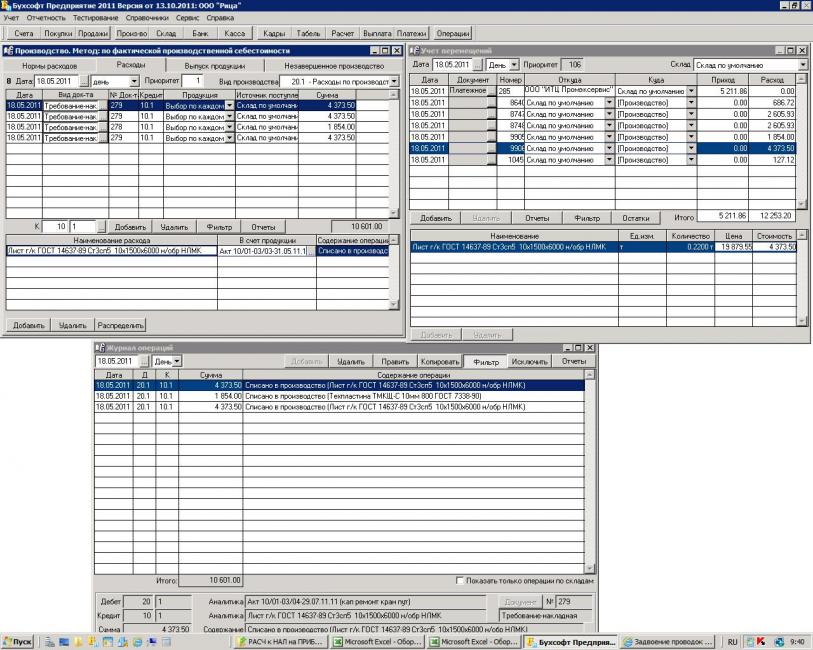
Task: Open the Склад dropdown in Учет перемещений
Action: coord(803,65)
